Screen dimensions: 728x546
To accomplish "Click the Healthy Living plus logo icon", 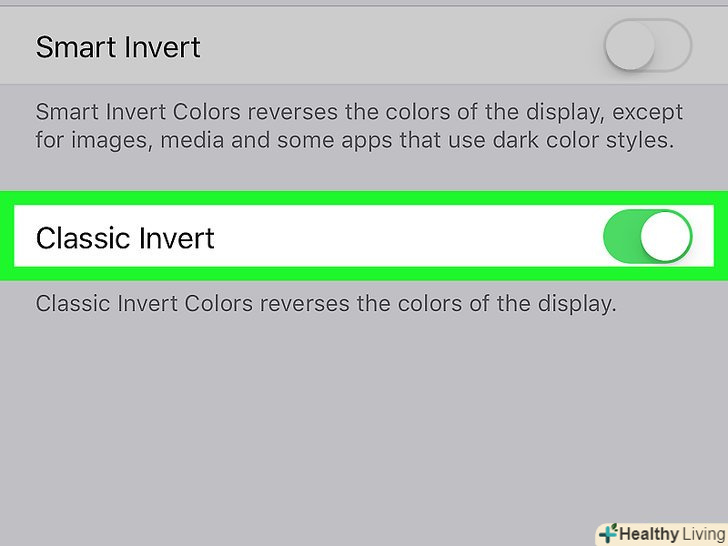I will tap(607, 533).
